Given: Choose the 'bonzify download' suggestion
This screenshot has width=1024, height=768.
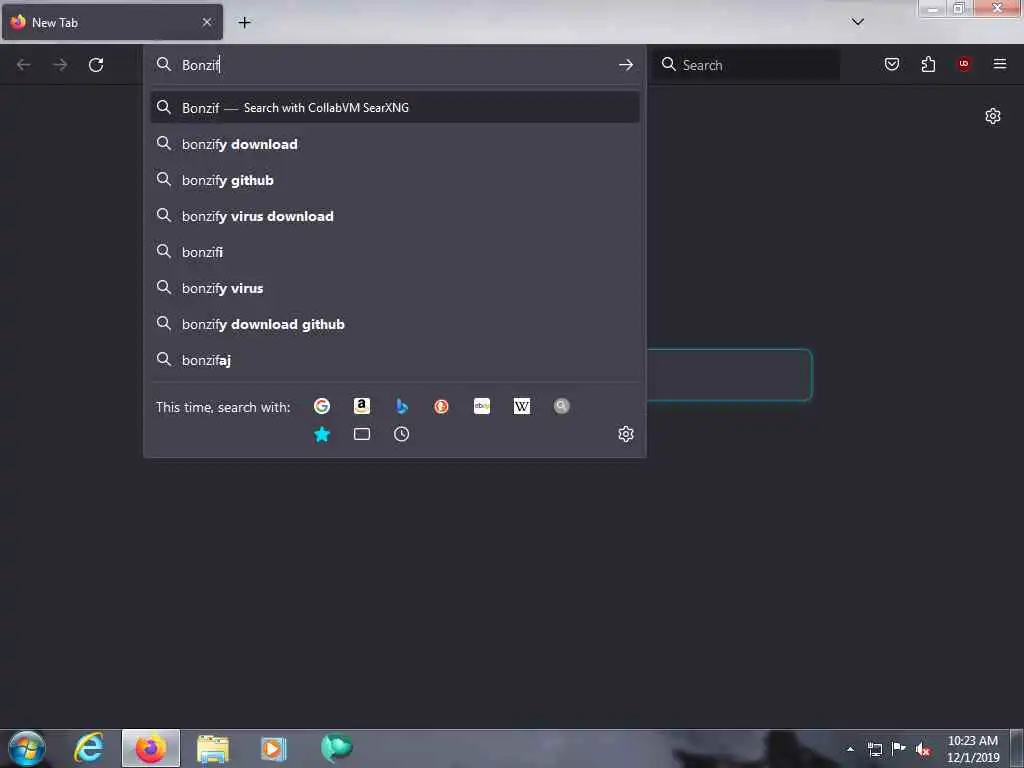Looking at the screenshot, I should pos(394,144).
